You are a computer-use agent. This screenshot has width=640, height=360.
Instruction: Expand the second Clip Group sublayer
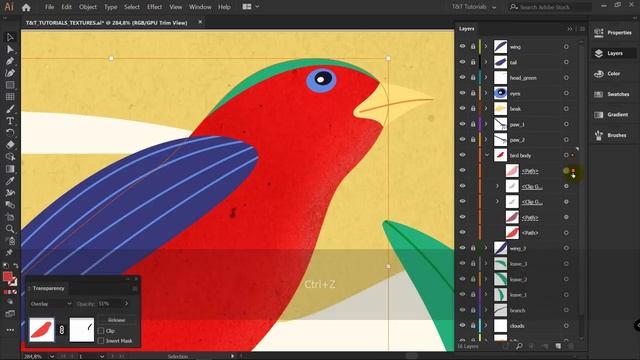[497, 202]
